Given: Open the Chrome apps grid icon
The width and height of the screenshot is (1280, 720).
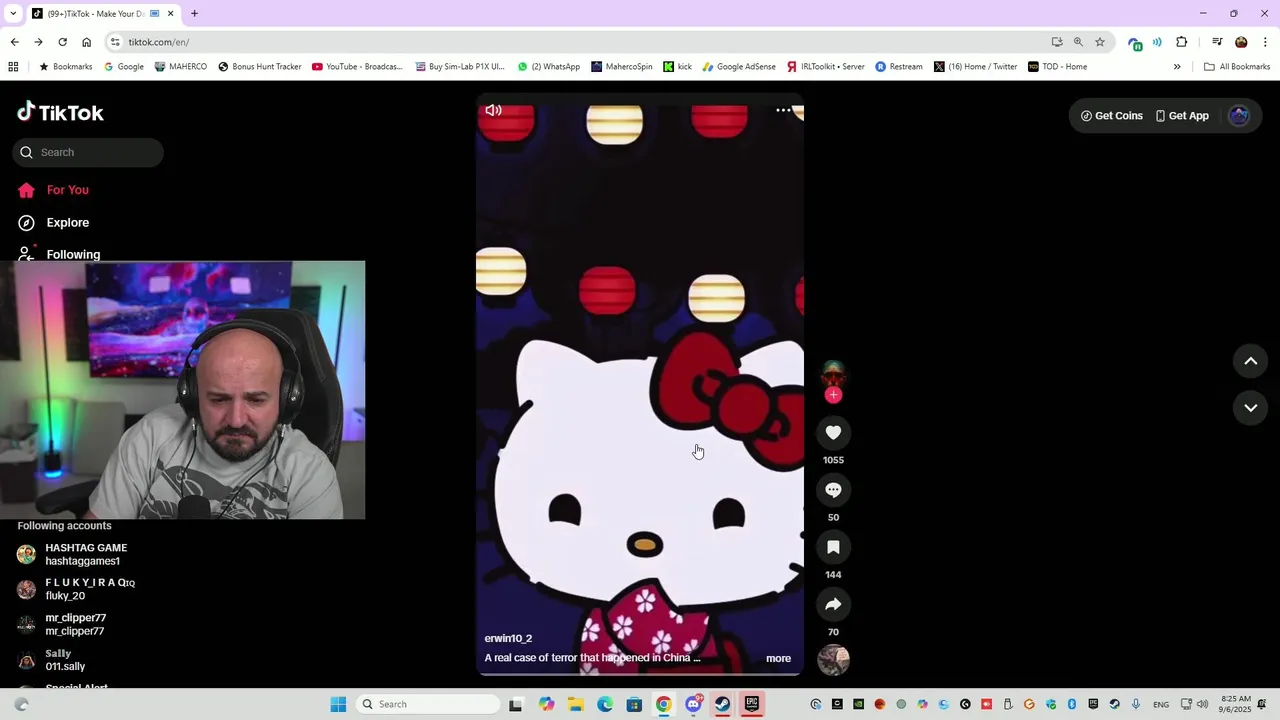Looking at the screenshot, I should pyautogui.click(x=13, y=67).
